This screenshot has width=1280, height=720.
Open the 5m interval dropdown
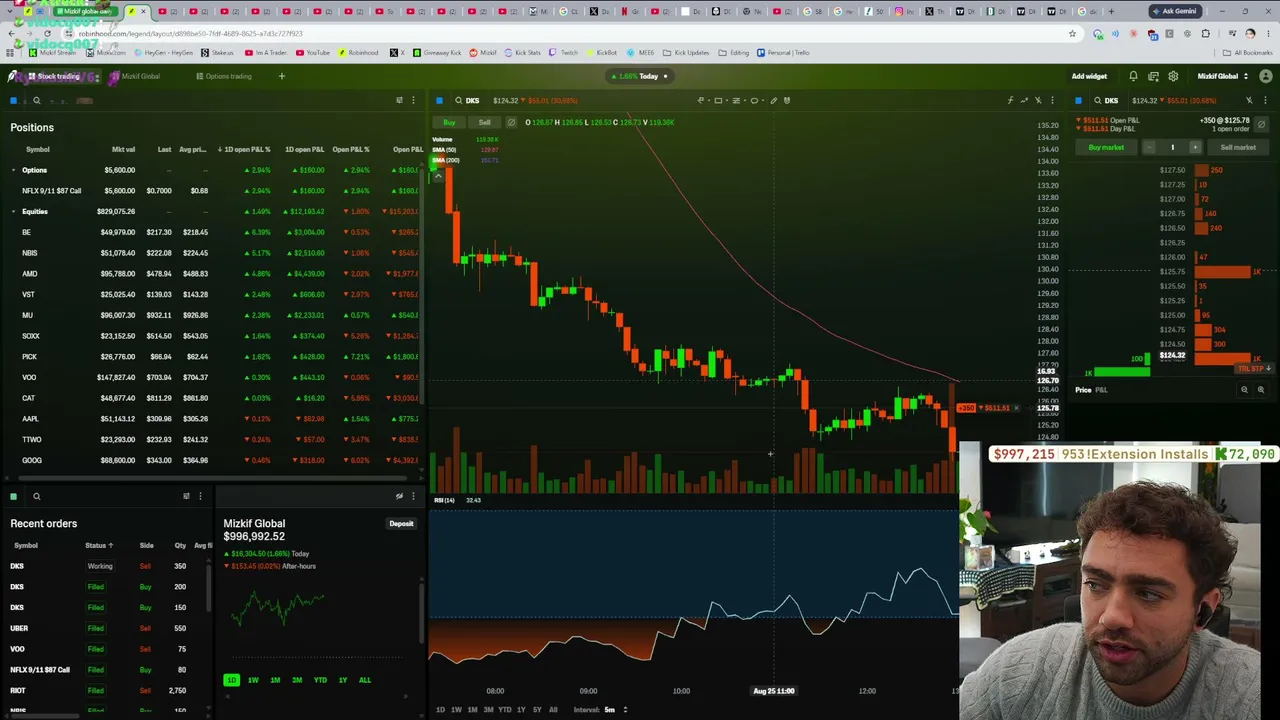tap(615, 710)
